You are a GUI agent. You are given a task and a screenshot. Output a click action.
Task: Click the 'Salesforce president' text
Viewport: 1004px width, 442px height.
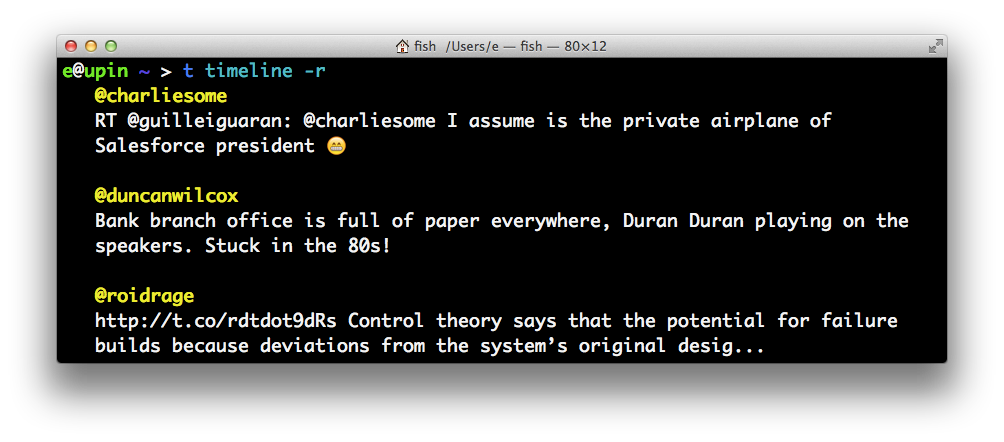click(x=205, y=146)
